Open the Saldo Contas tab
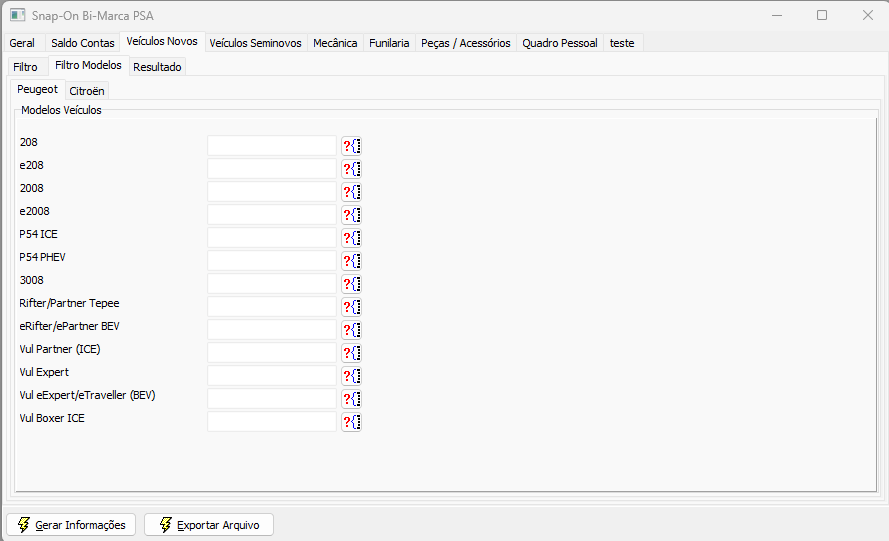 pos(83,43)
